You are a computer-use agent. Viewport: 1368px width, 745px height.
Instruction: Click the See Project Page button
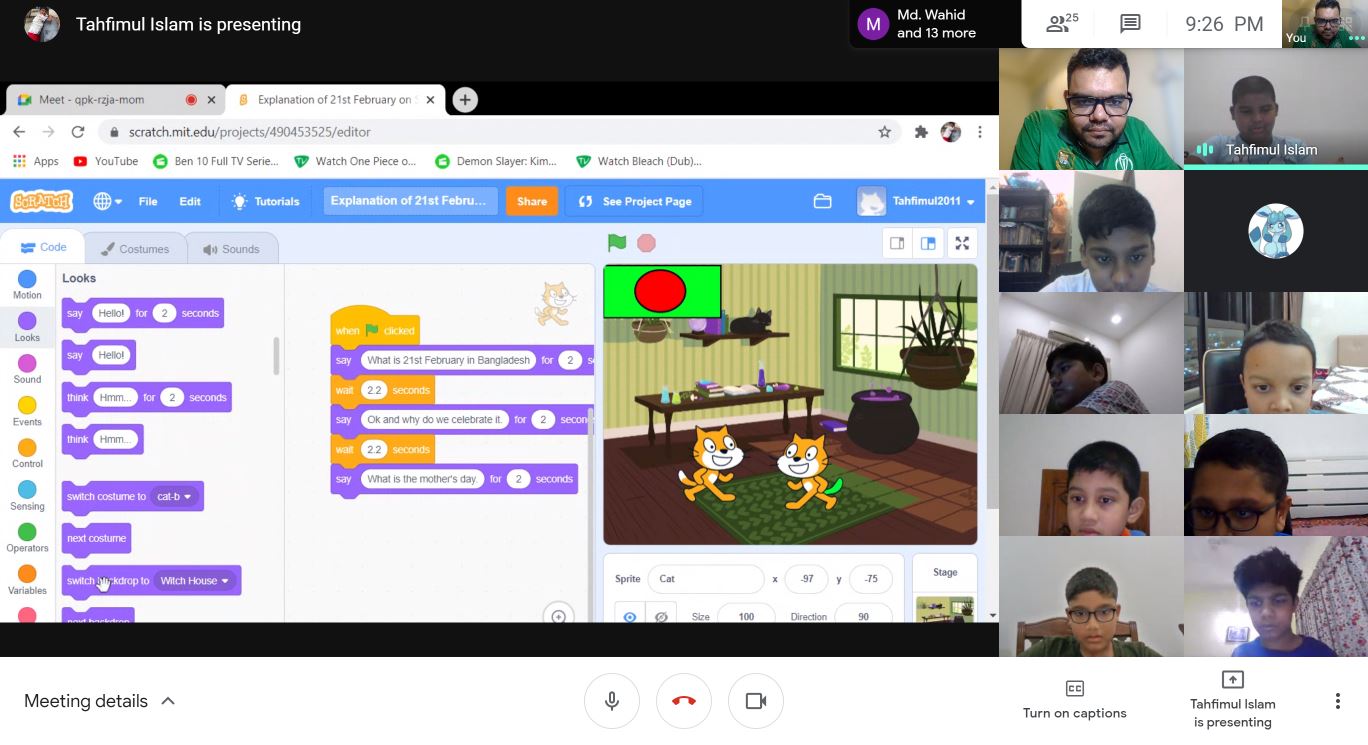click(x=635, y=201)
